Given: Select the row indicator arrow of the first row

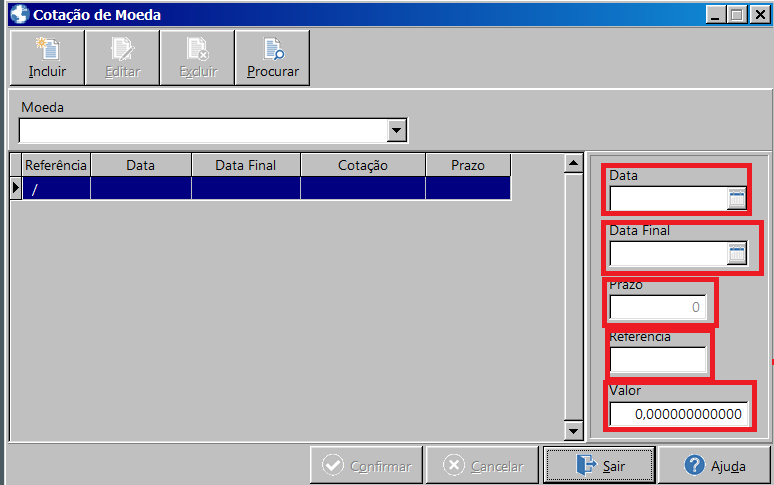Looking at the screenshot, I should [x=16, y=188].
